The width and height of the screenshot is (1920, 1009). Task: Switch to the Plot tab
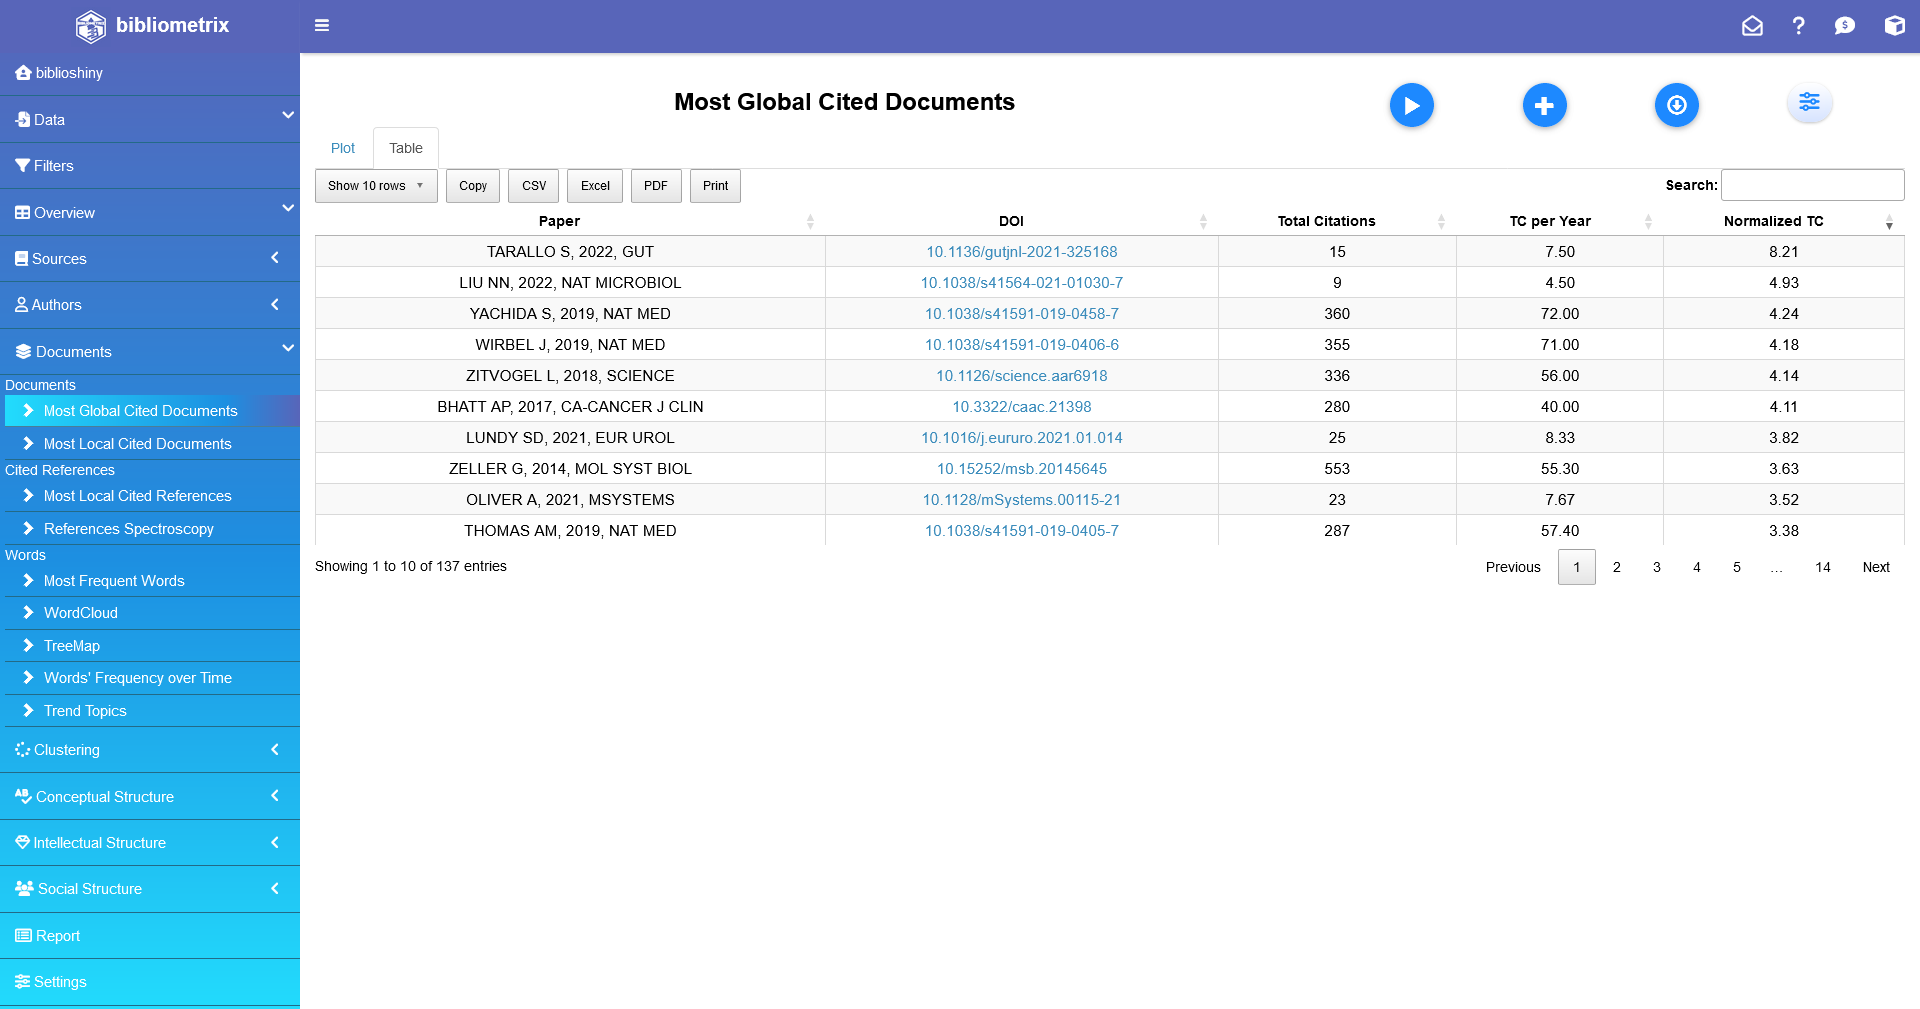coord(342,148)
